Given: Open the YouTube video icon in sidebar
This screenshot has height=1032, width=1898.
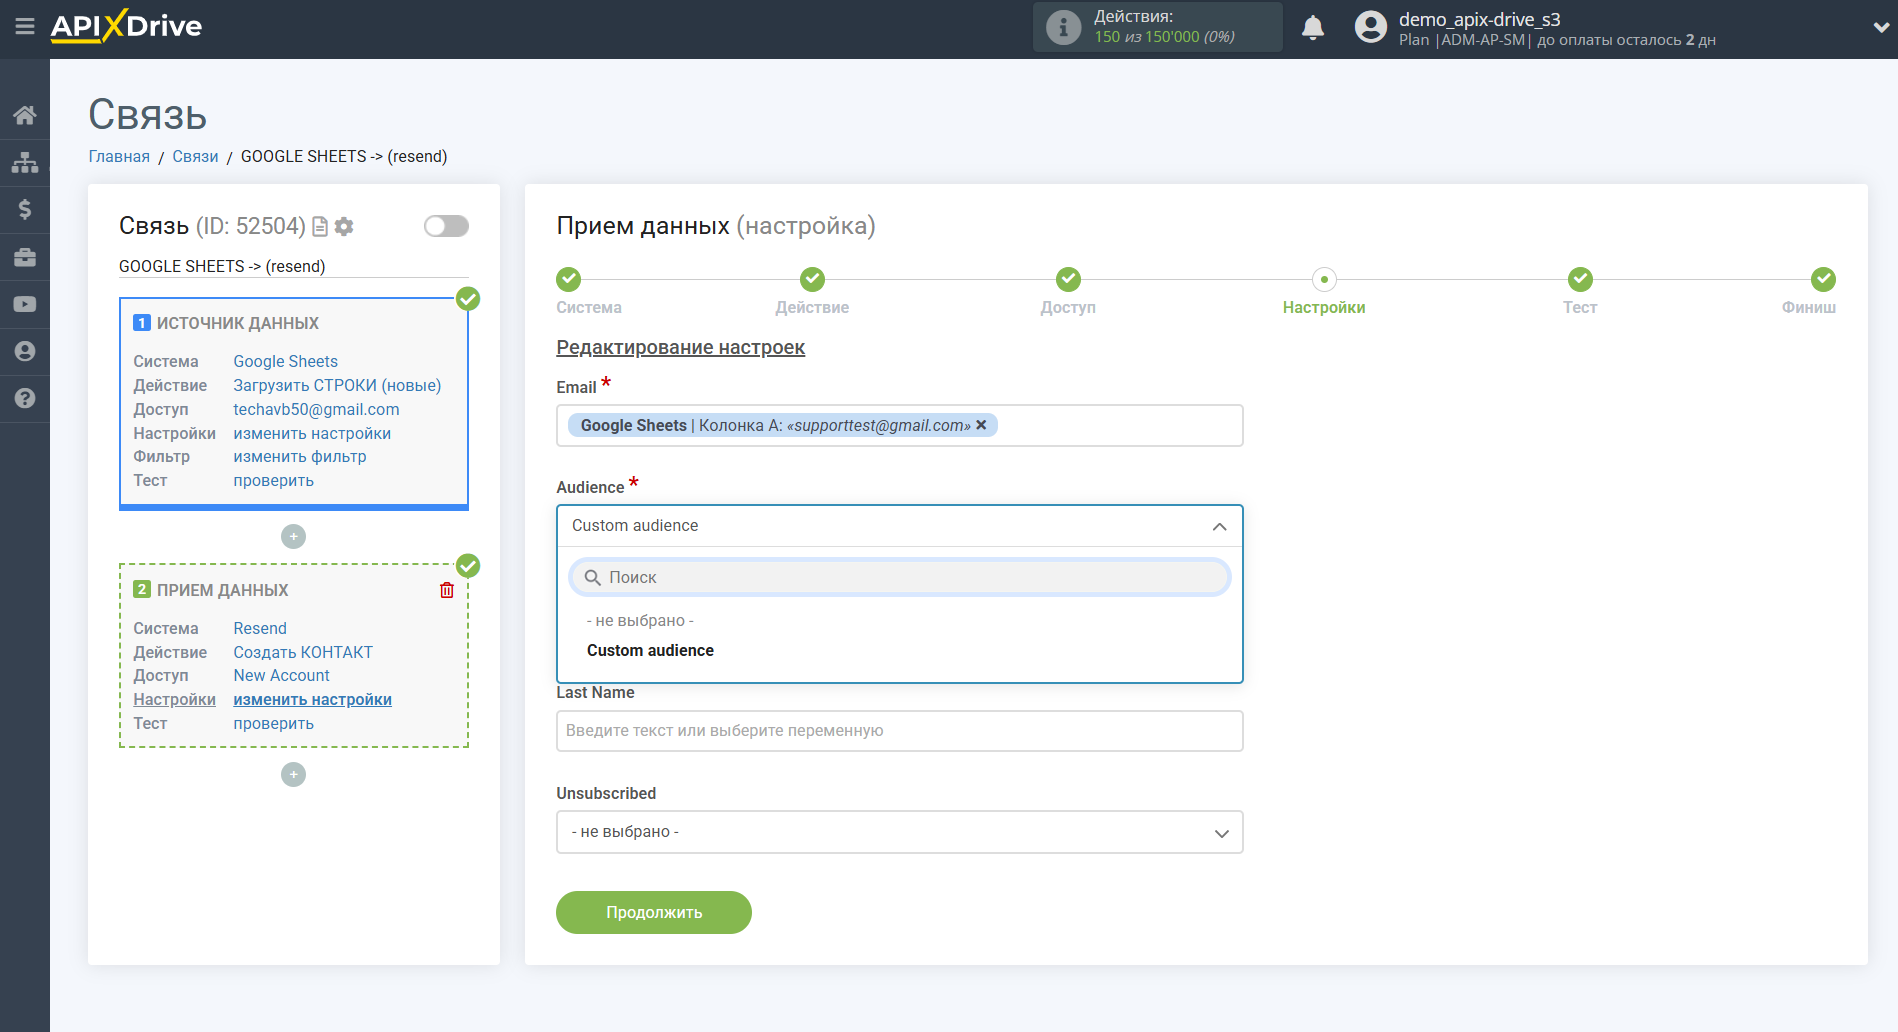Looking at the screenshot, I should click(x=25, y=304).
